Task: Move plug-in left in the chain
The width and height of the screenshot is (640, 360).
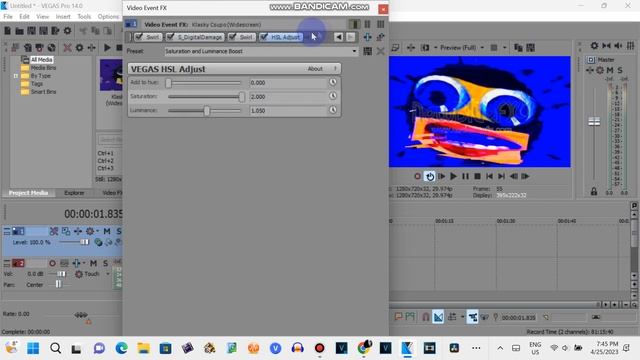Action: (x=338, y=37)
